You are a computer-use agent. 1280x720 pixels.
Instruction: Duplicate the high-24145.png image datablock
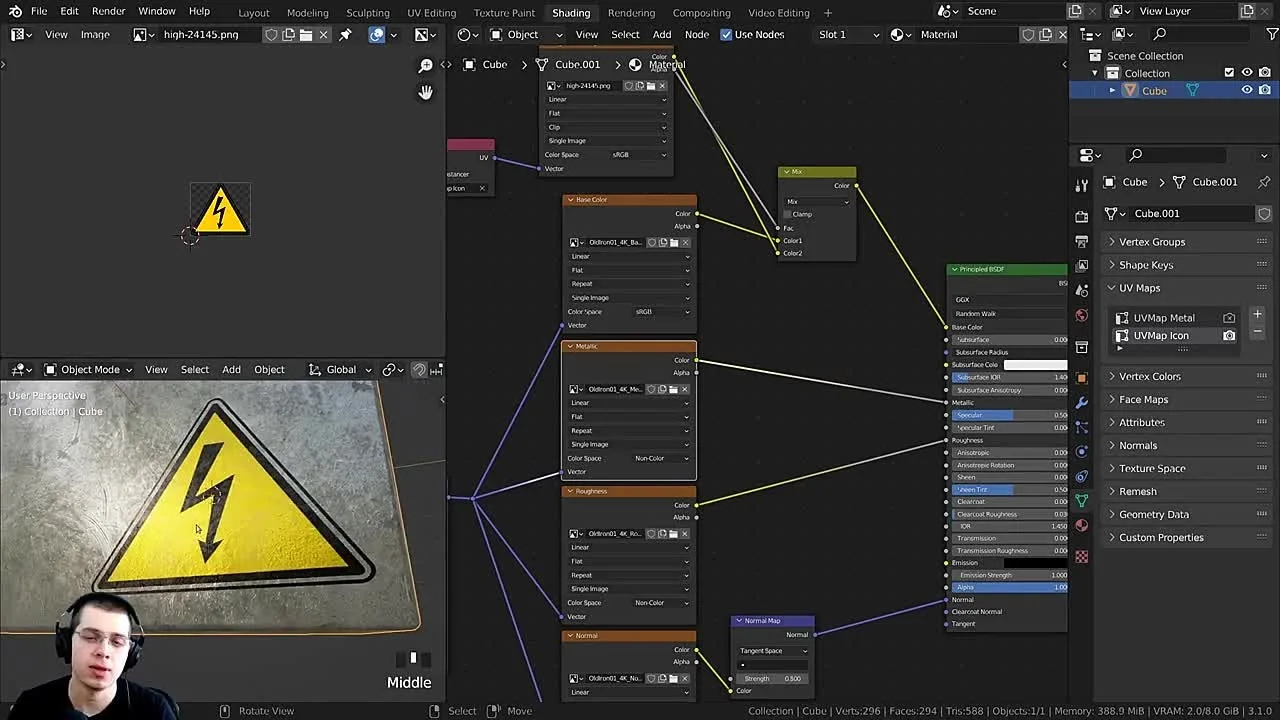(x=288, y=34)
